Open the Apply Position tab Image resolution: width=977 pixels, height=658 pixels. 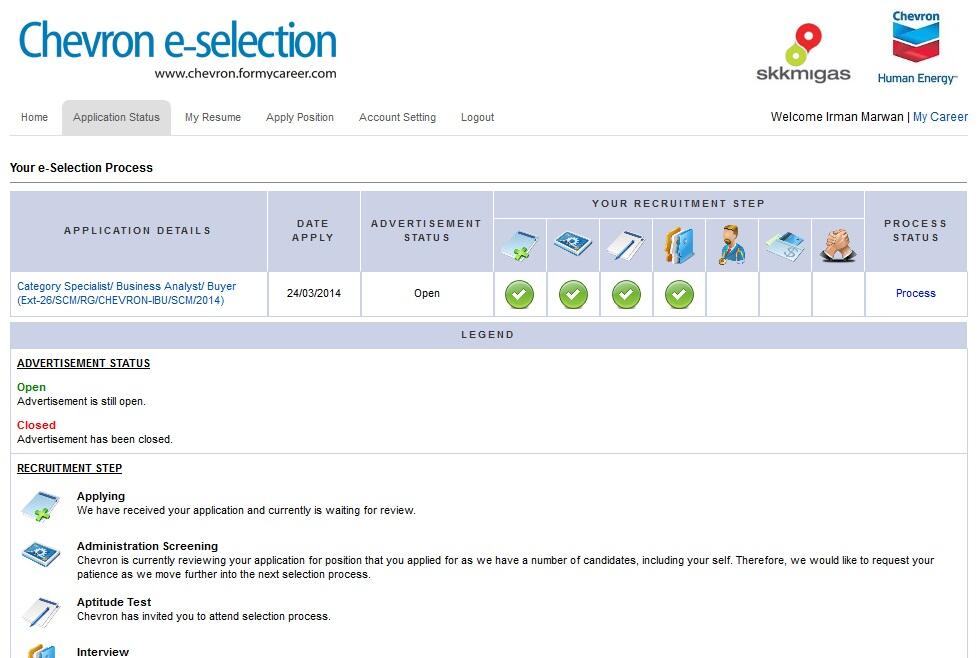300,117
